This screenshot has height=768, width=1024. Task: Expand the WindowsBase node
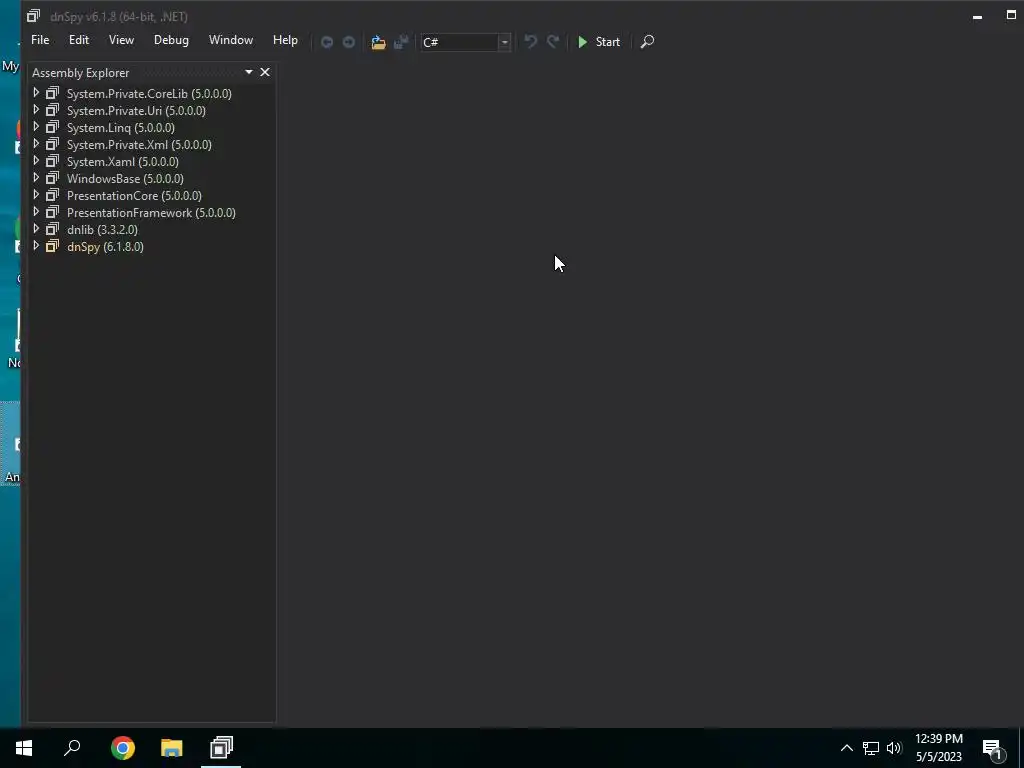36,178
